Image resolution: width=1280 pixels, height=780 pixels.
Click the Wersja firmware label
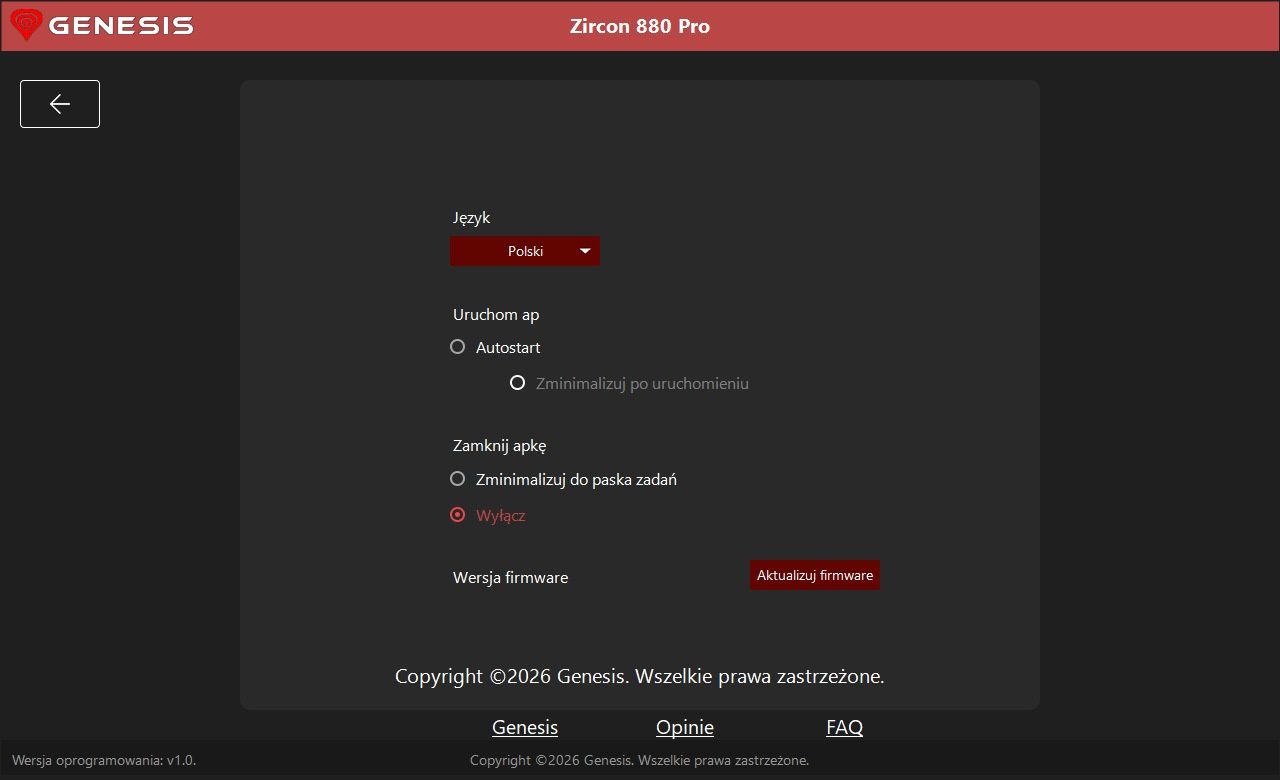pyautogui.click(x=510, y=577)
